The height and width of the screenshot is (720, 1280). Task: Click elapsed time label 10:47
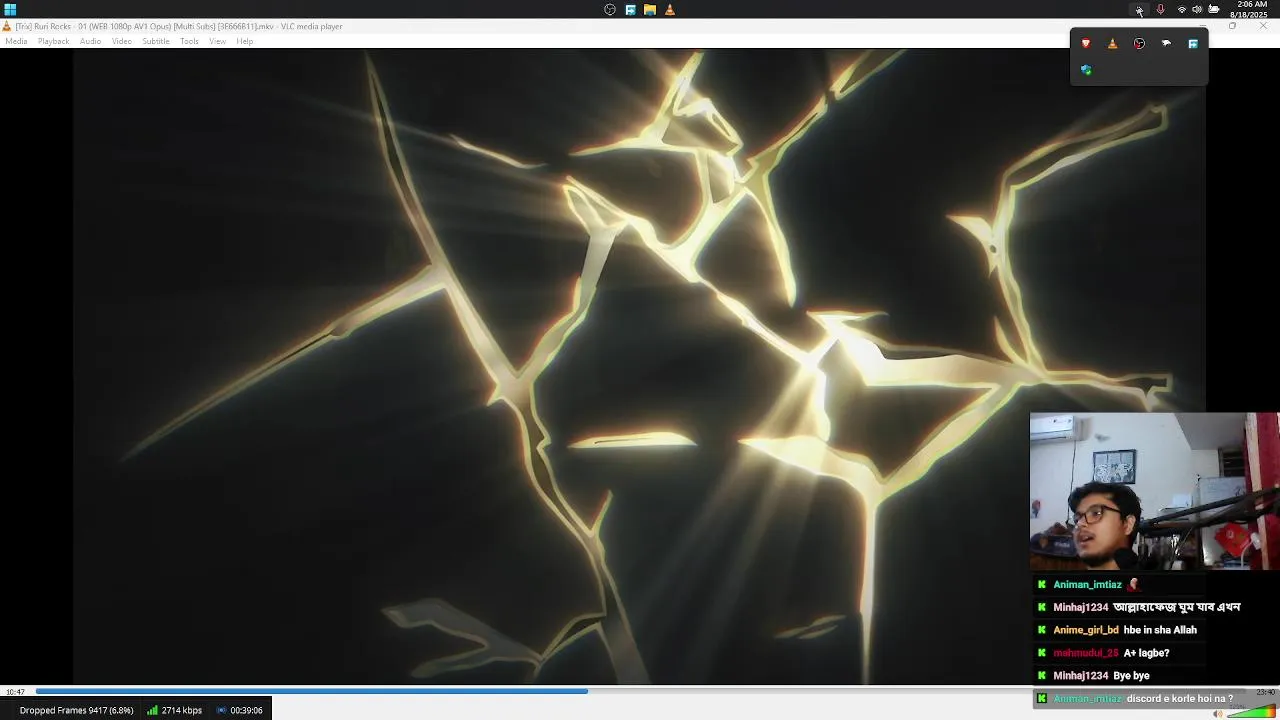tap(15, 692)
